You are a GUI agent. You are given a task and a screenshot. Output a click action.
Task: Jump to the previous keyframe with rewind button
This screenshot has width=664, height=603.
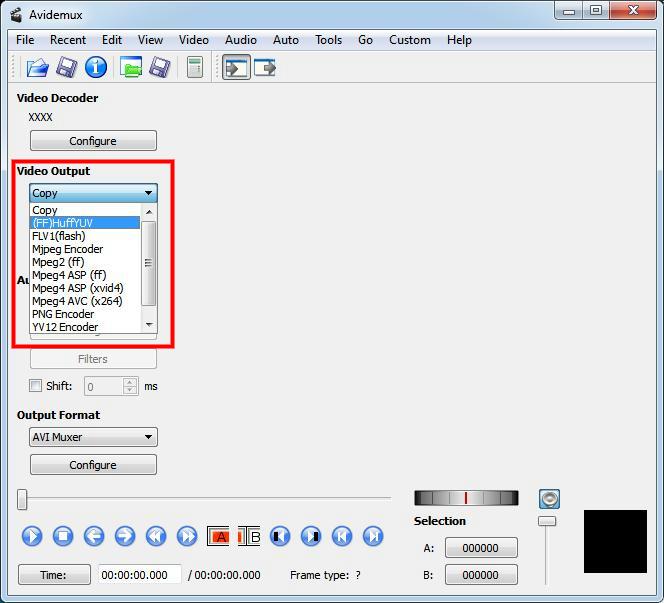[156, 536]
